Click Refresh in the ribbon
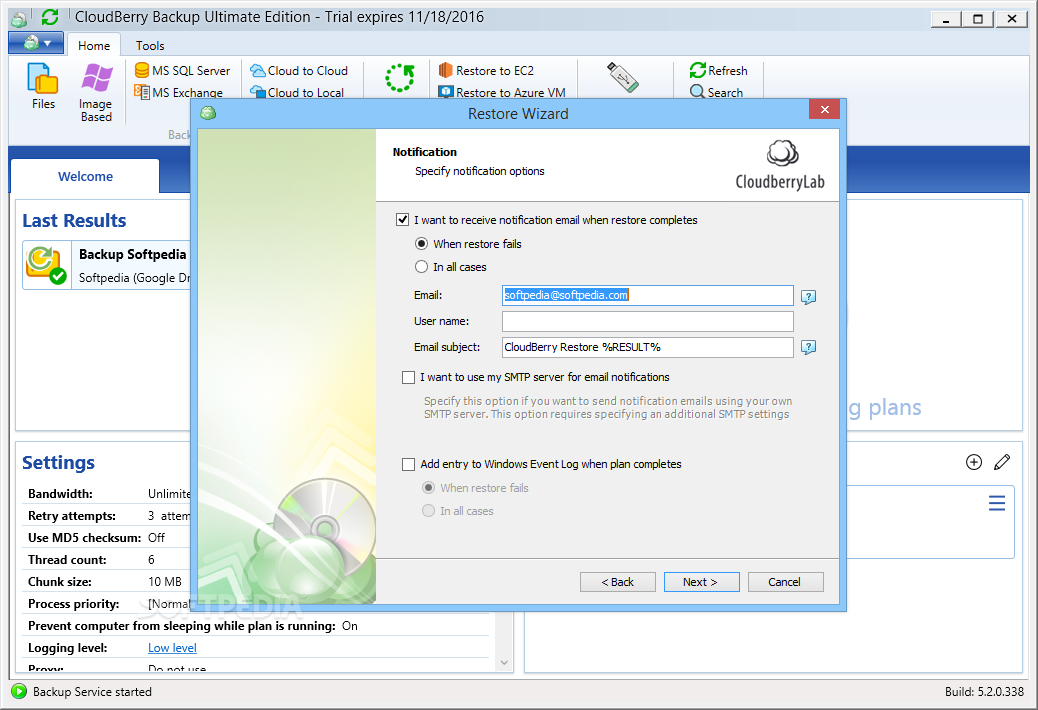Screen dimensions: 1038x710 [x=718, y=70]
